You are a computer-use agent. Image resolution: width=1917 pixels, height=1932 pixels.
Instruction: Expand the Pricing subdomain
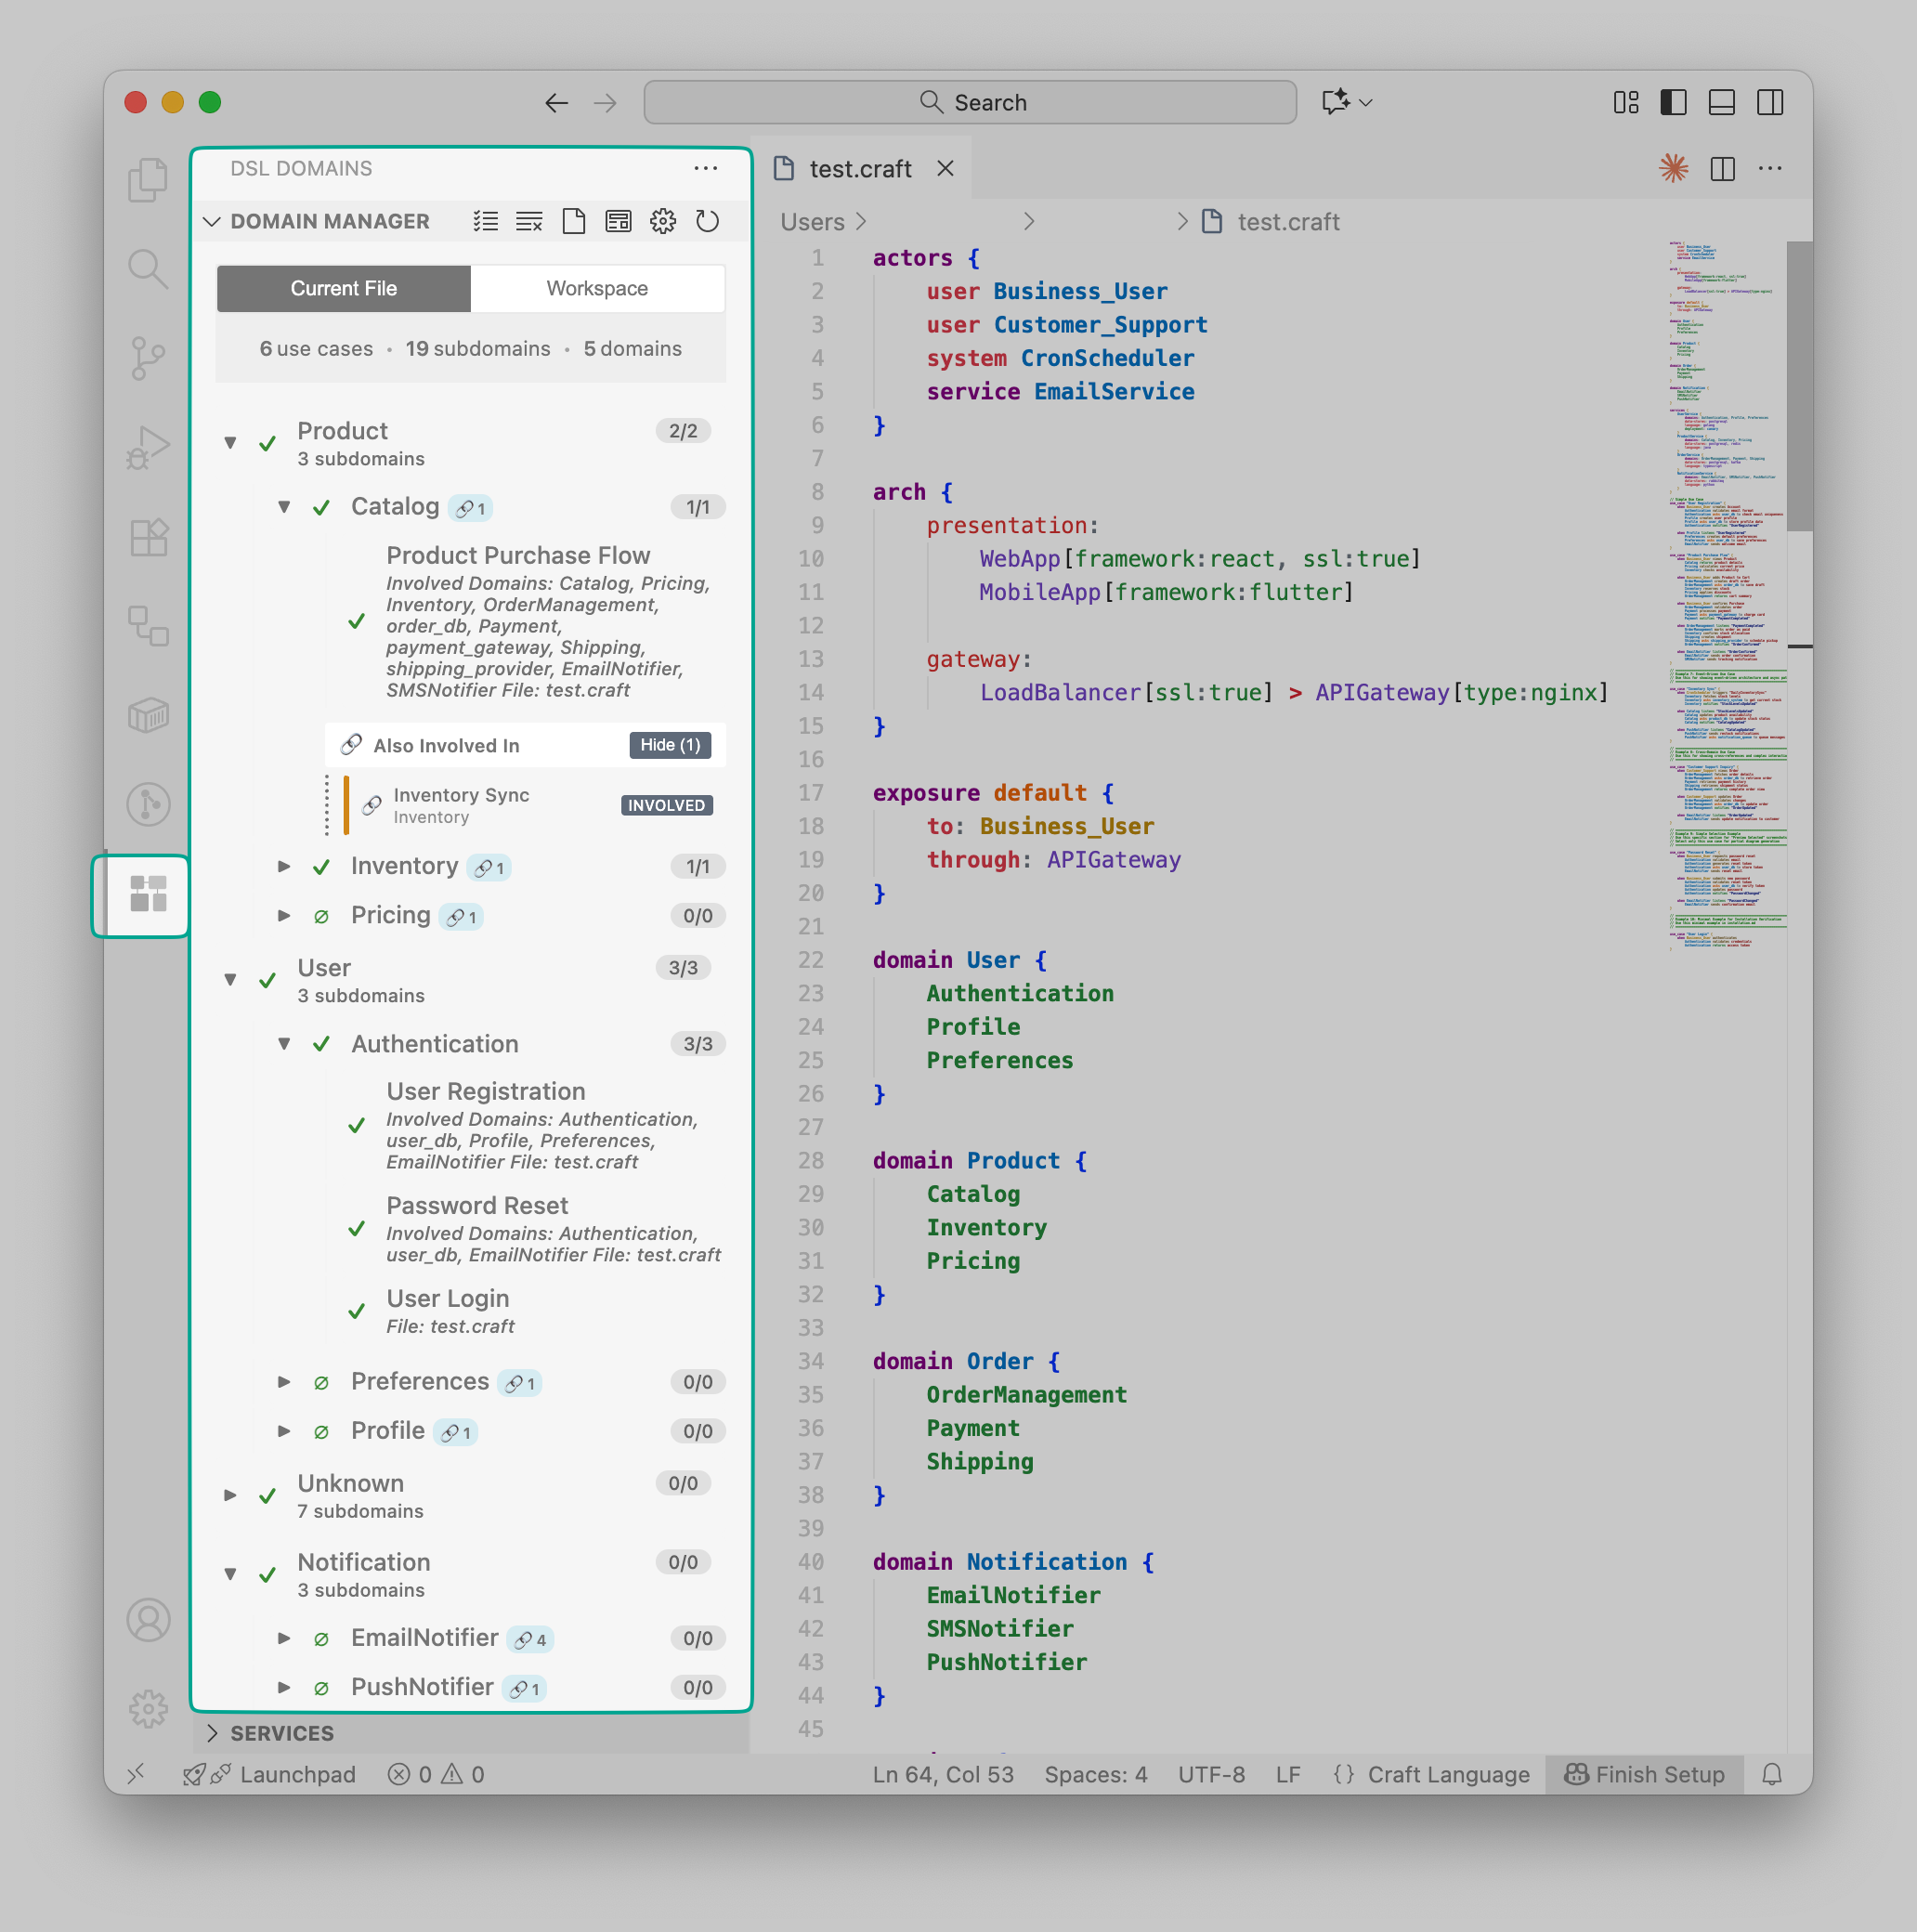click(284, 915)
